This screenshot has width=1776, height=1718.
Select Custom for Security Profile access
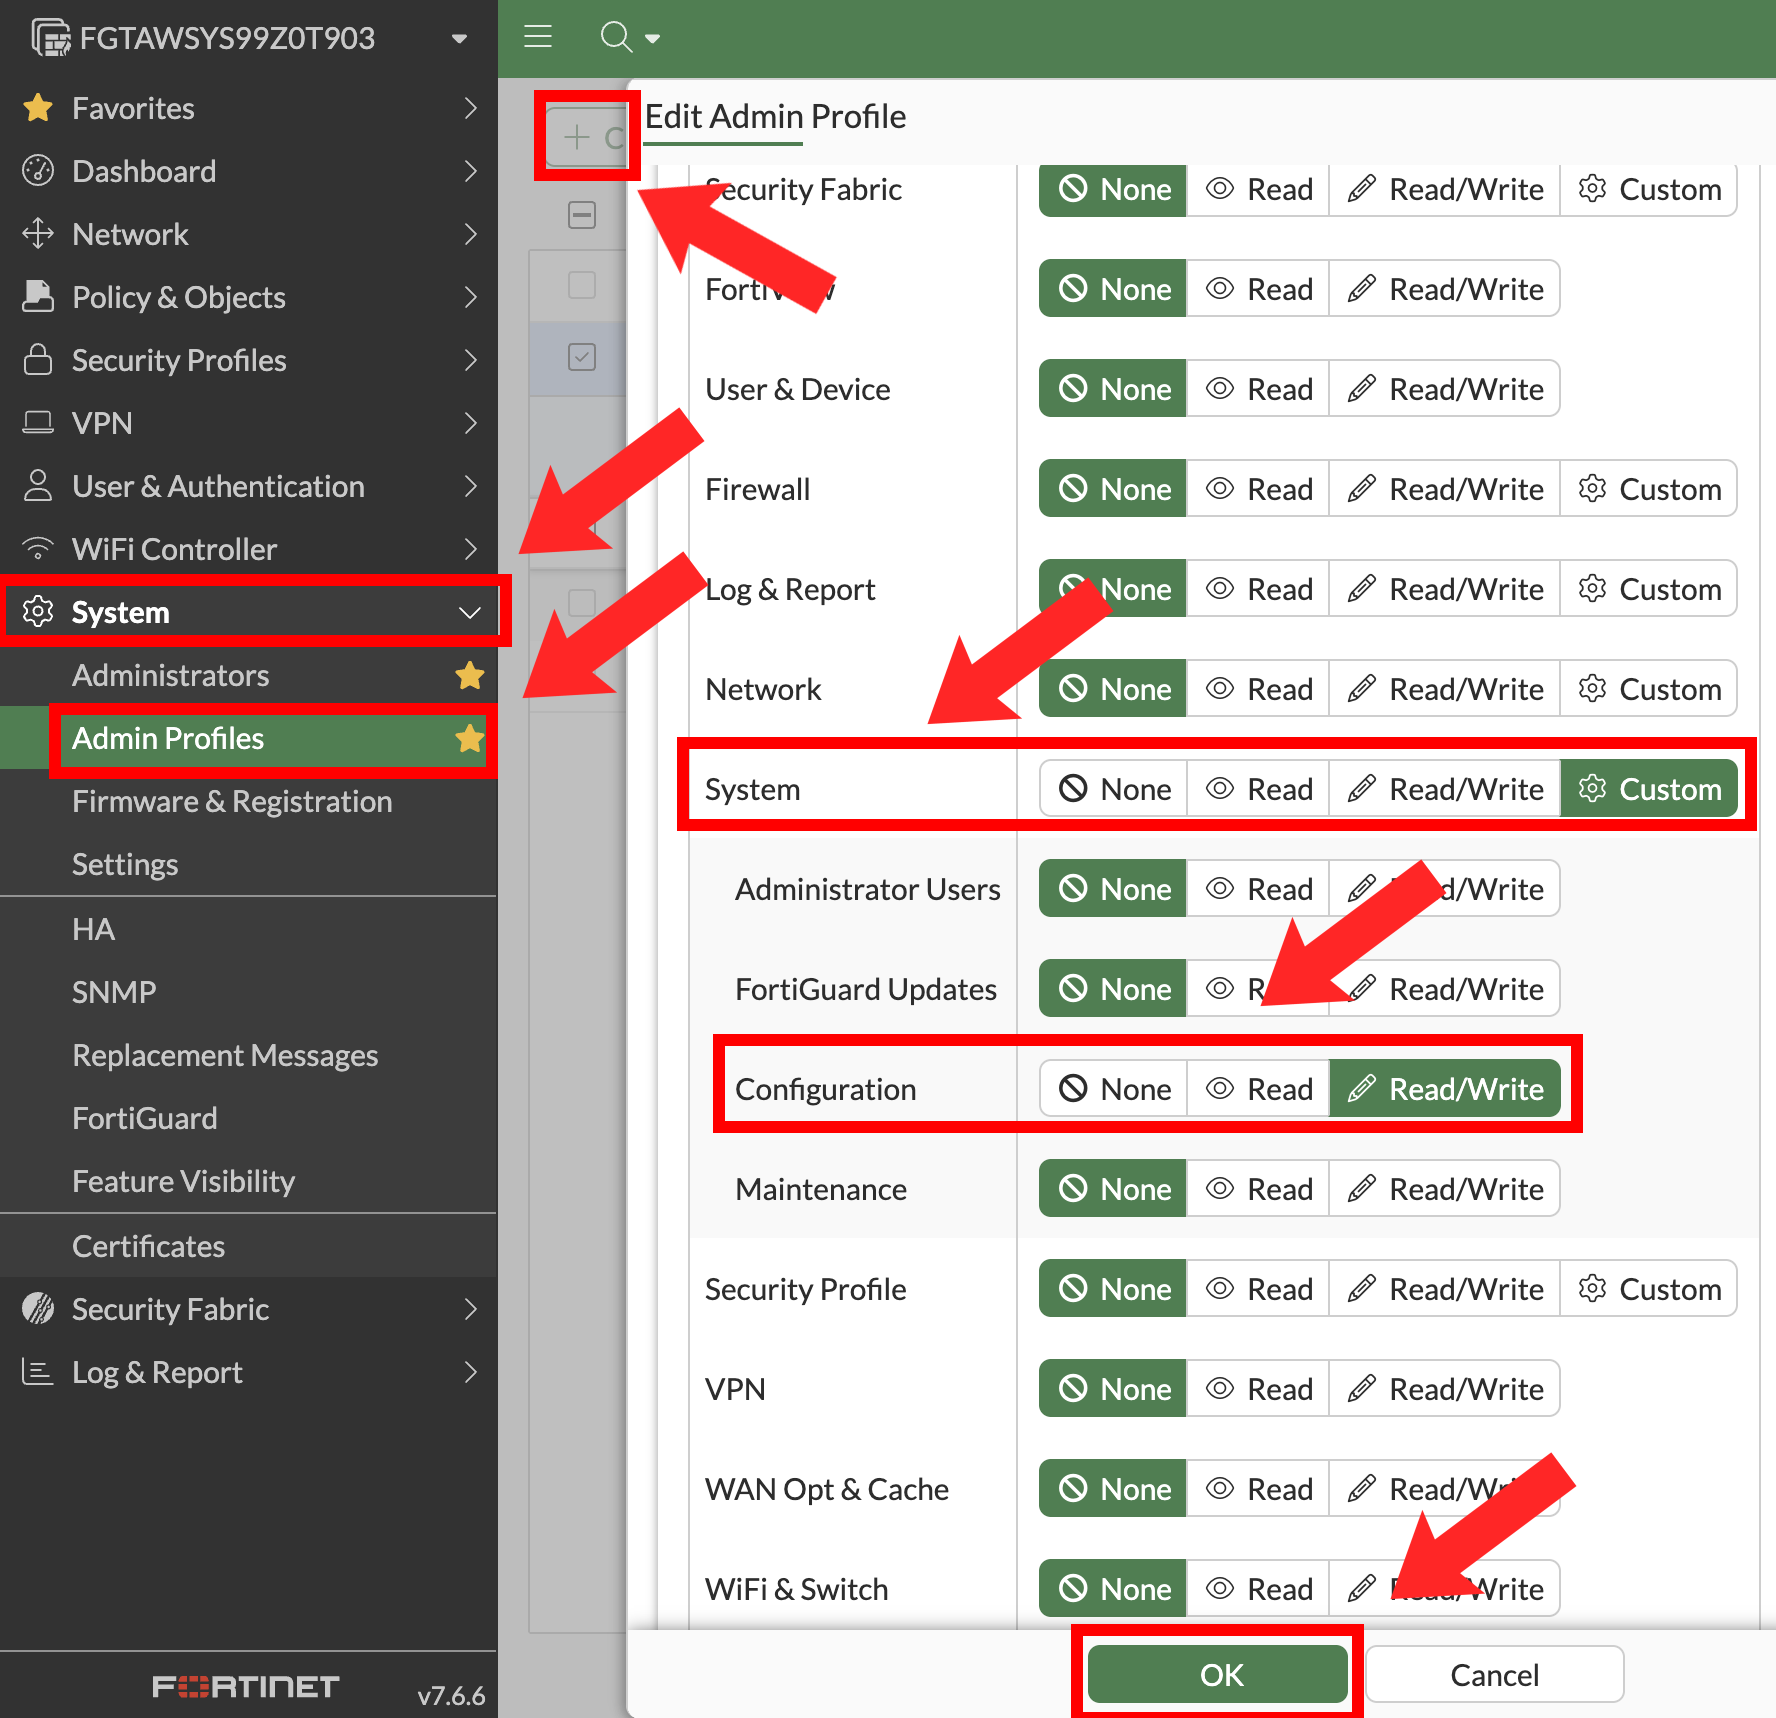click(1648, 1289)
